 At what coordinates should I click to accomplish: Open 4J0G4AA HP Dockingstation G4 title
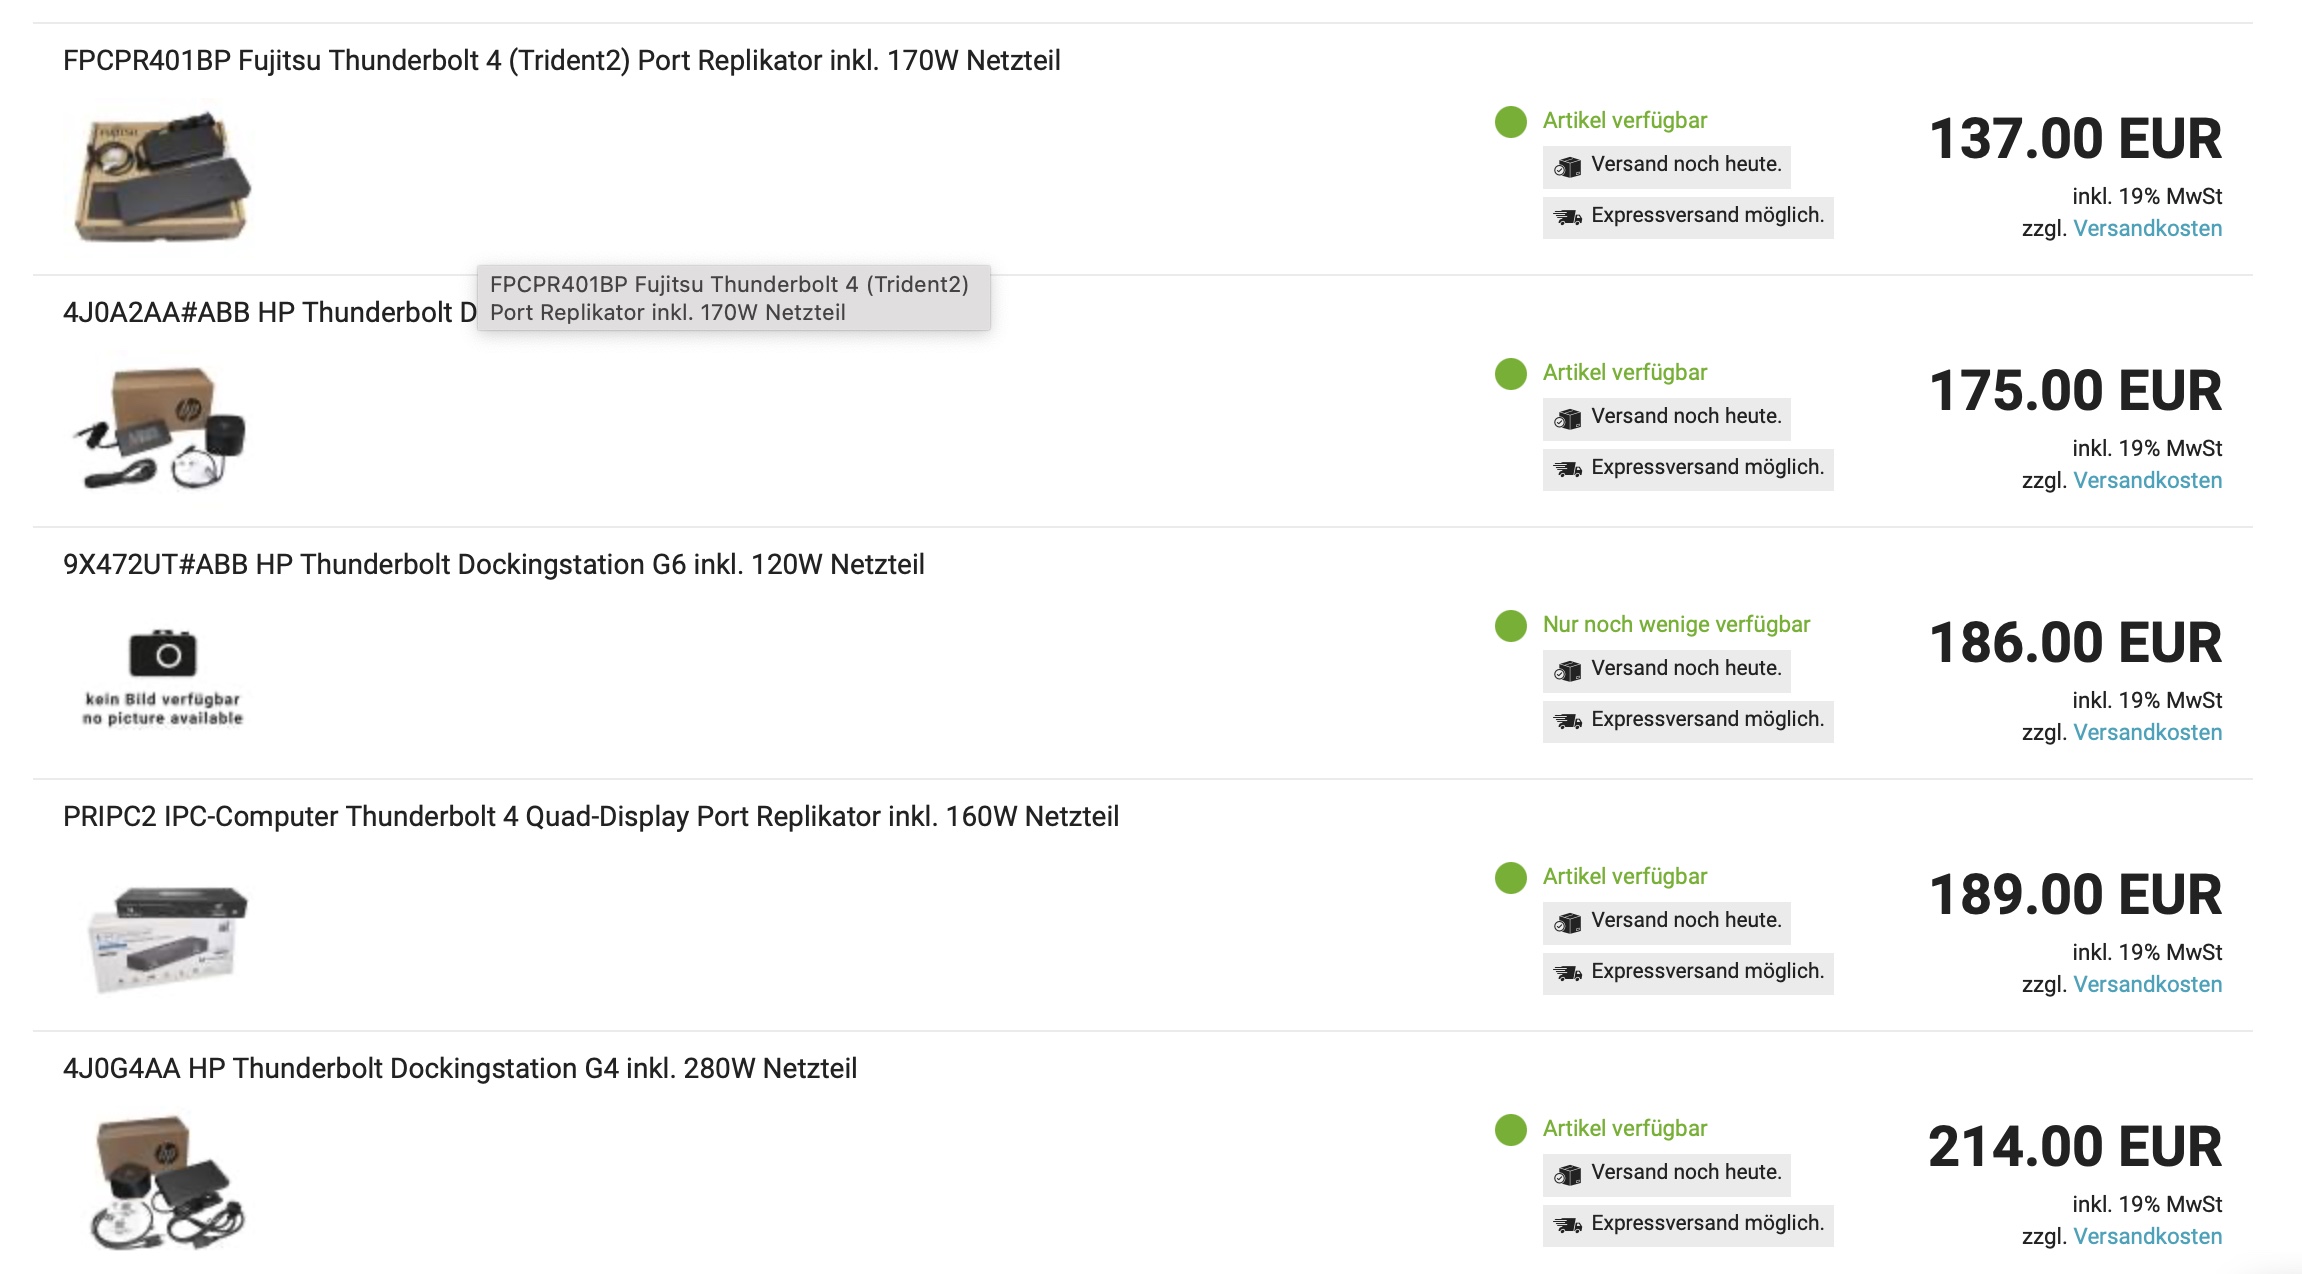coord(459,1069)
